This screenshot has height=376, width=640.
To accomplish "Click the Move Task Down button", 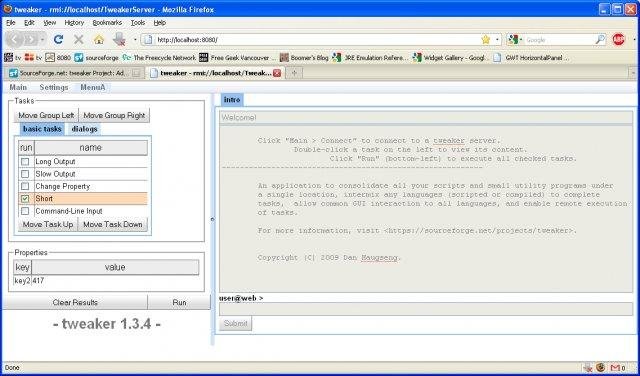I will [x=113, y=225].
